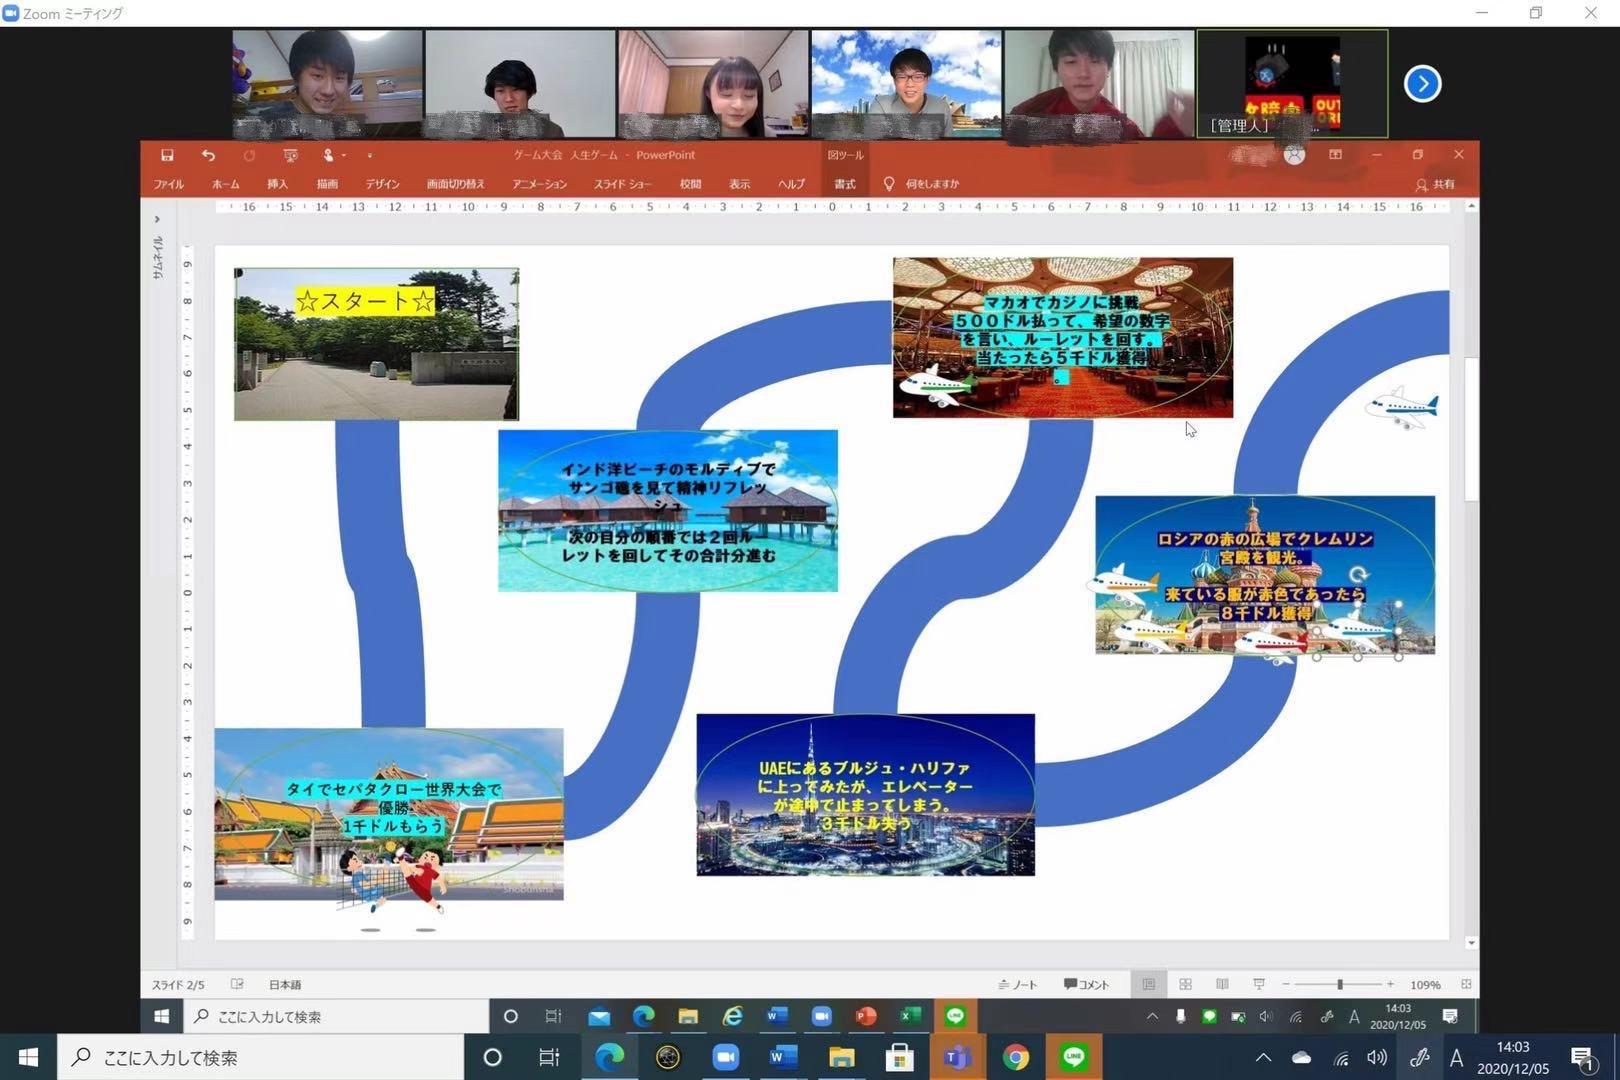This screenshot has width=1620, height=1080.
Task: Click the fit-slide-to-window icon
Action: pyautogui.click(x=1466, y=984)
